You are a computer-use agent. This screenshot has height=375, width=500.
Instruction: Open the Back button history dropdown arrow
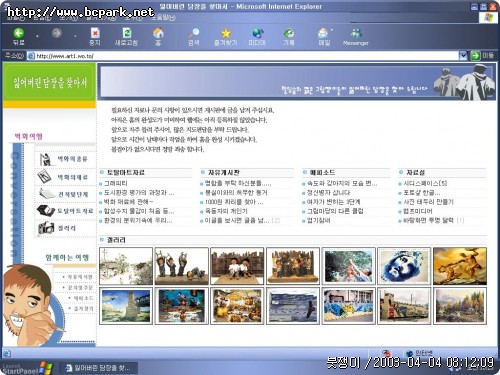[37, 36]
